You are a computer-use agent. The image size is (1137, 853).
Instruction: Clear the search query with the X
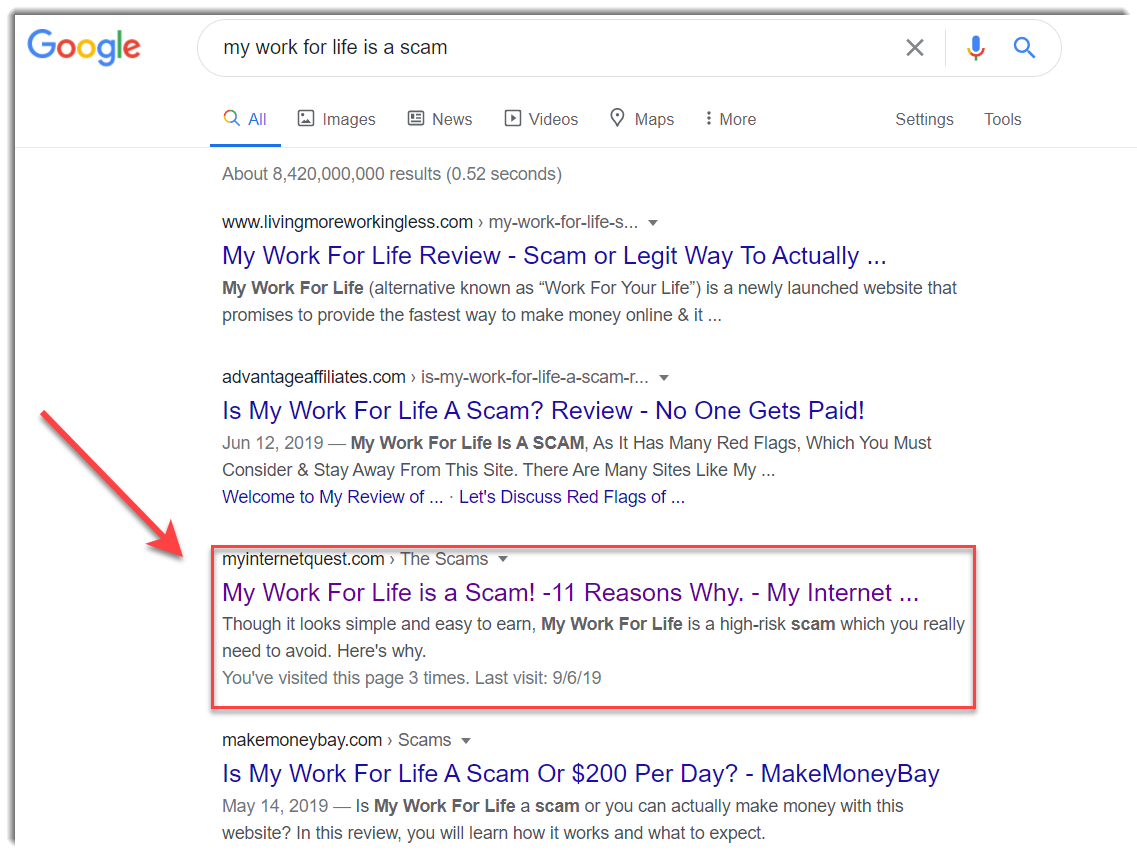pyautogui.click(x=914, y=48)
